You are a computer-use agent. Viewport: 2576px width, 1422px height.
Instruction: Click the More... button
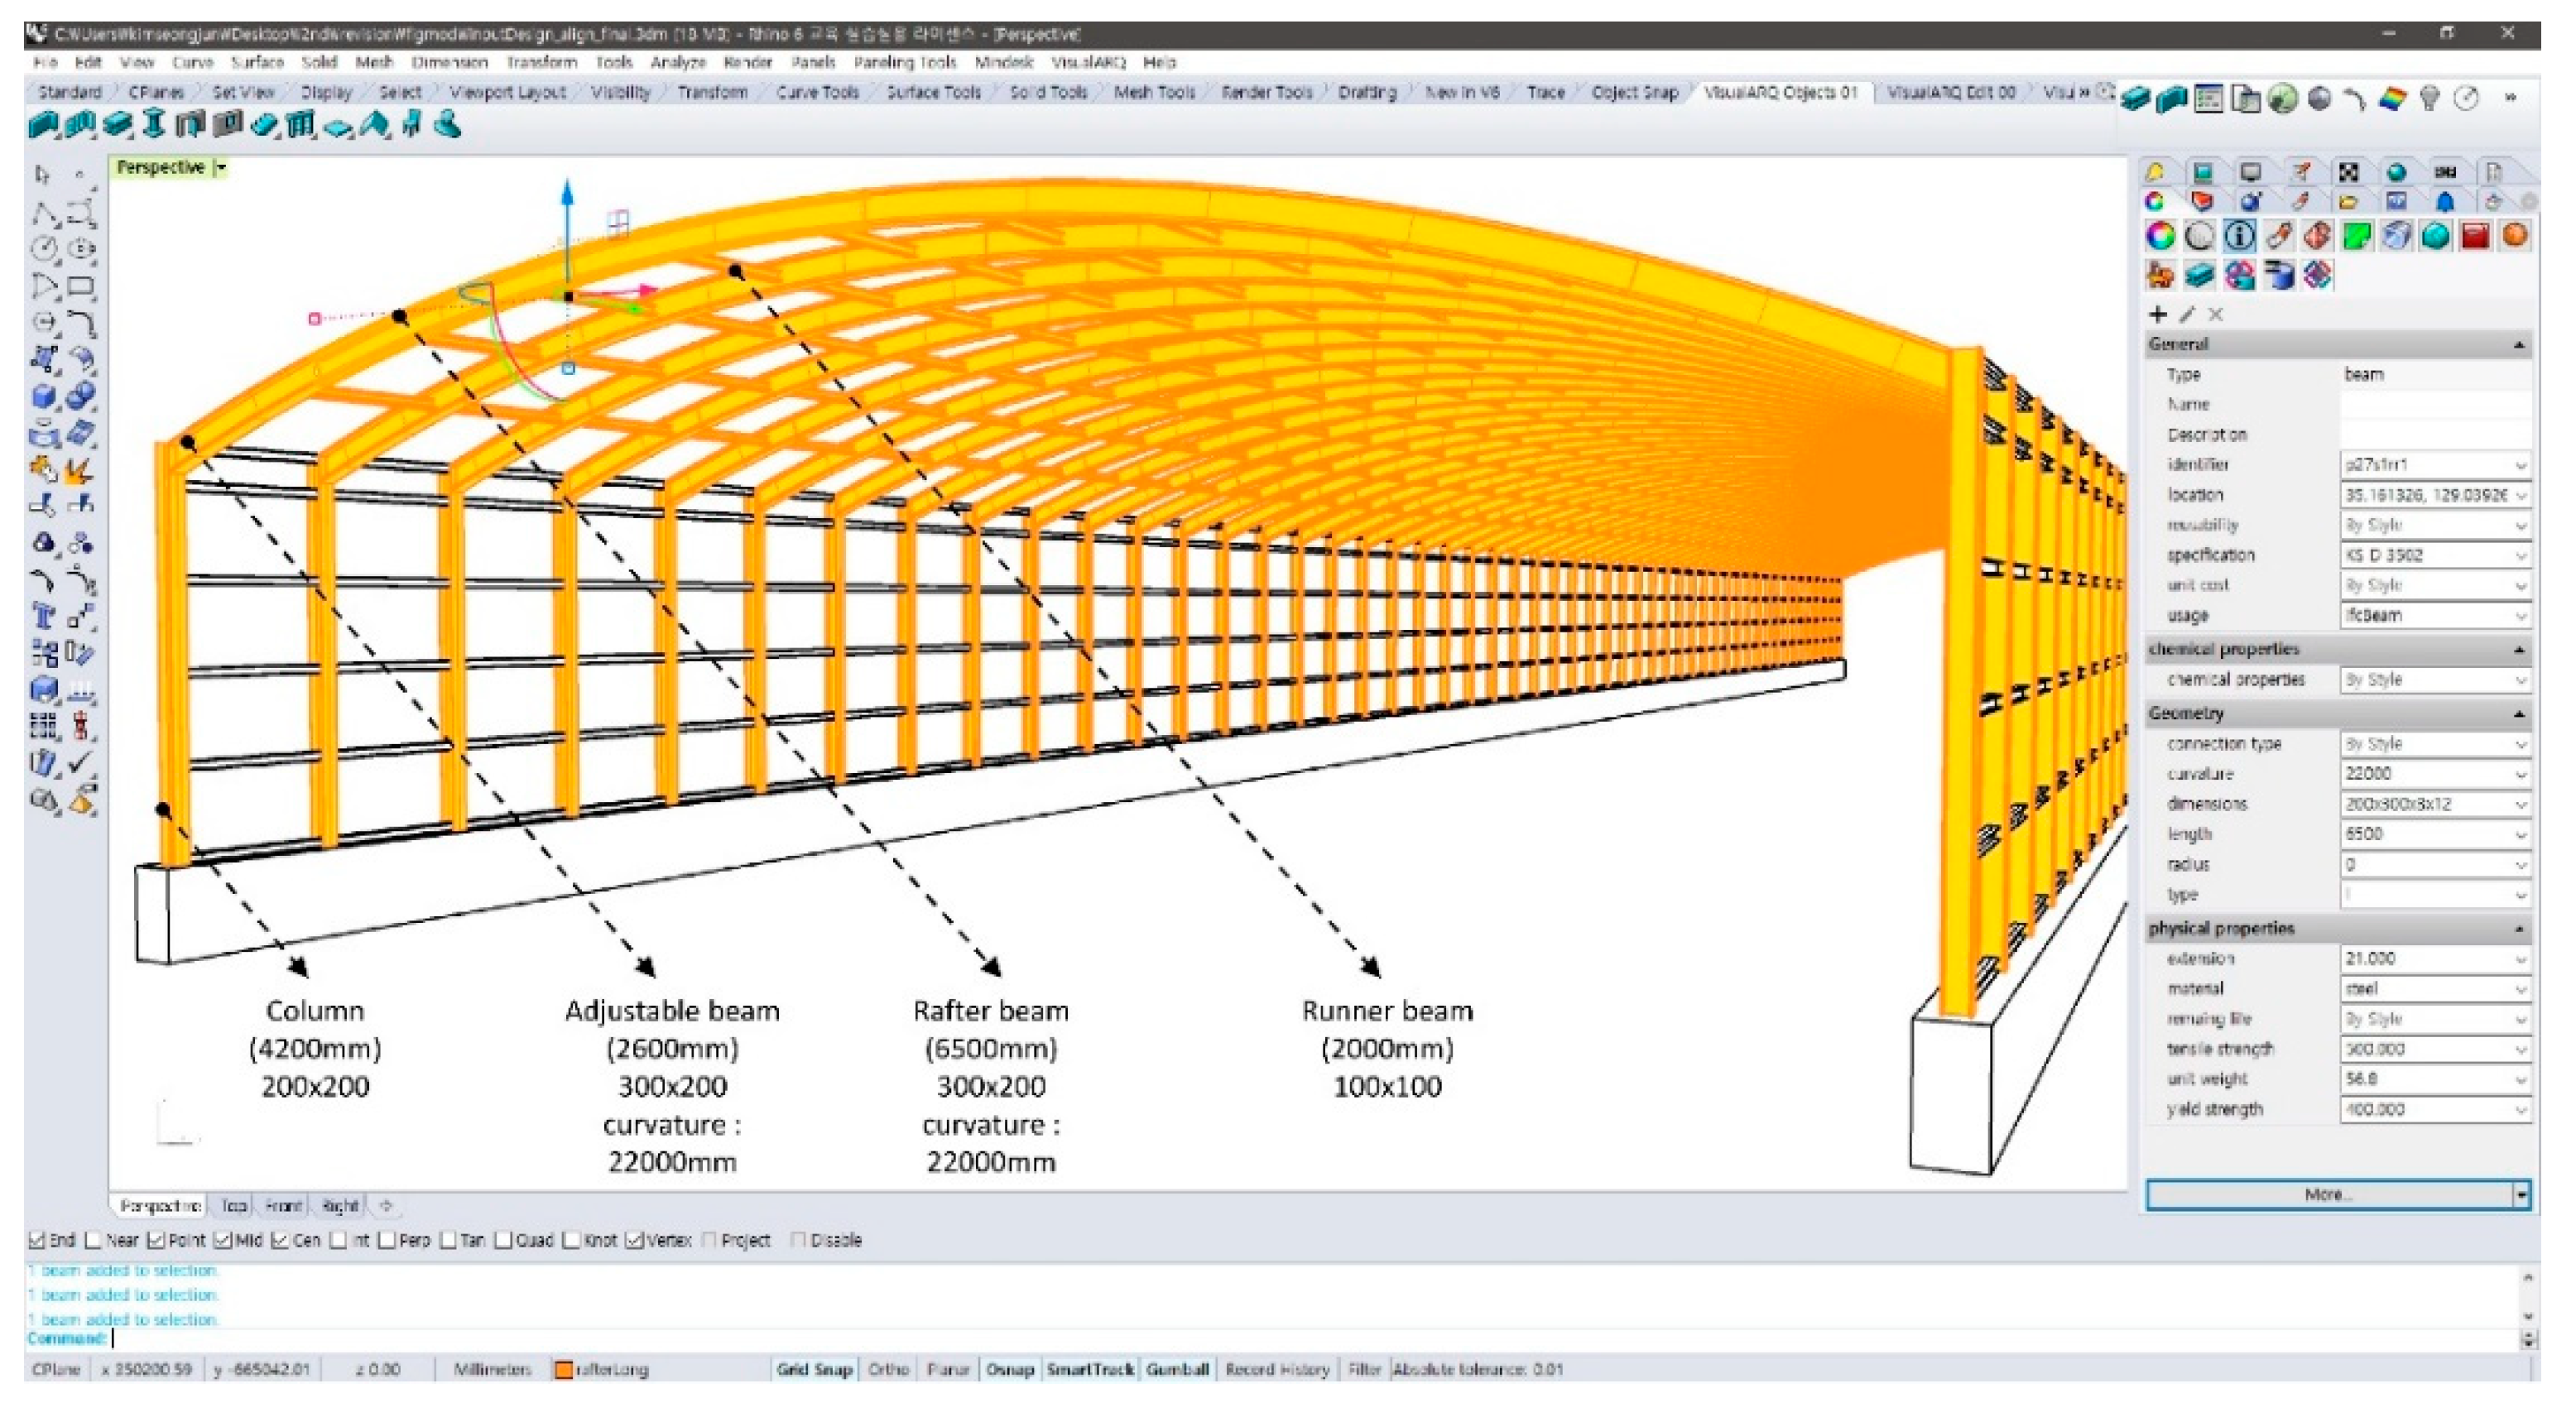pyautogui.click(x=2328, y=1195)
